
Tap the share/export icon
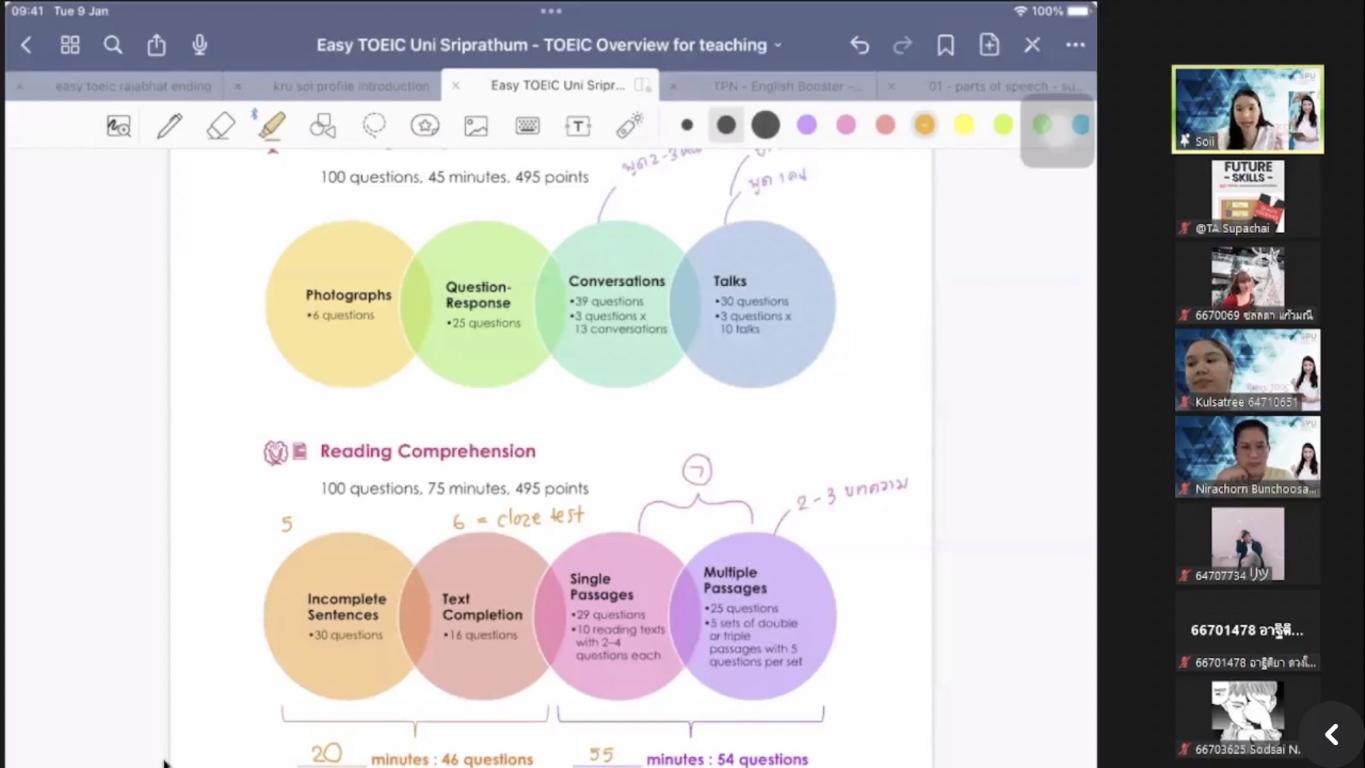pos(156,45)
